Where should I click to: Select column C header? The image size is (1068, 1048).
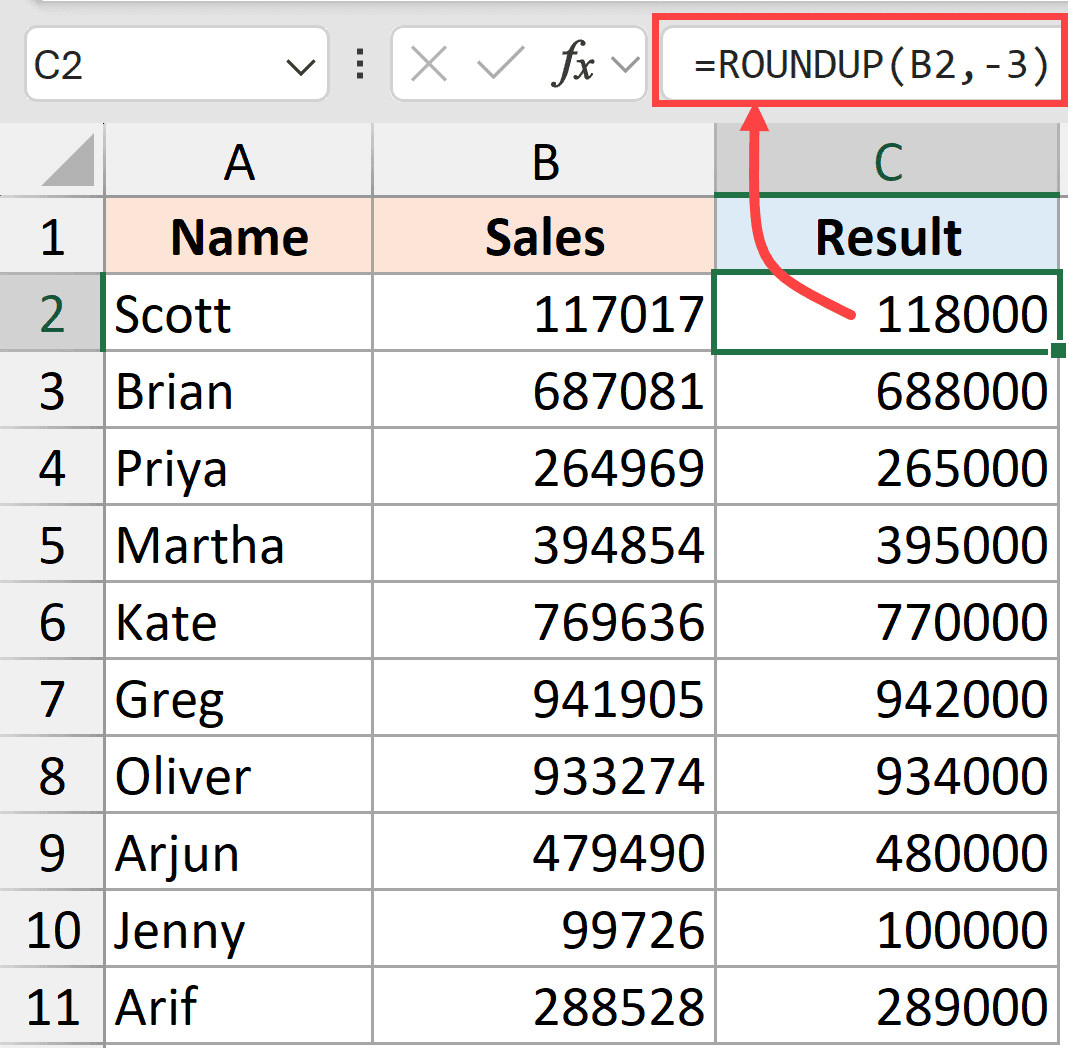point(887,162)
